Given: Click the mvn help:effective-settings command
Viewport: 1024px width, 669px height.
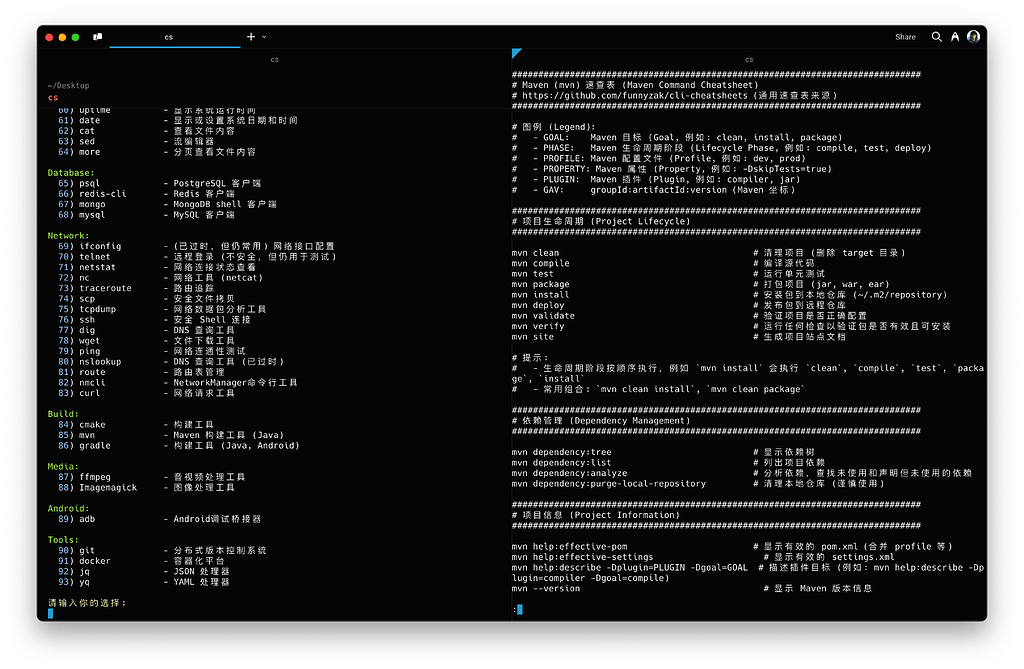Looking at the screenshot, I should coord(583,557).
